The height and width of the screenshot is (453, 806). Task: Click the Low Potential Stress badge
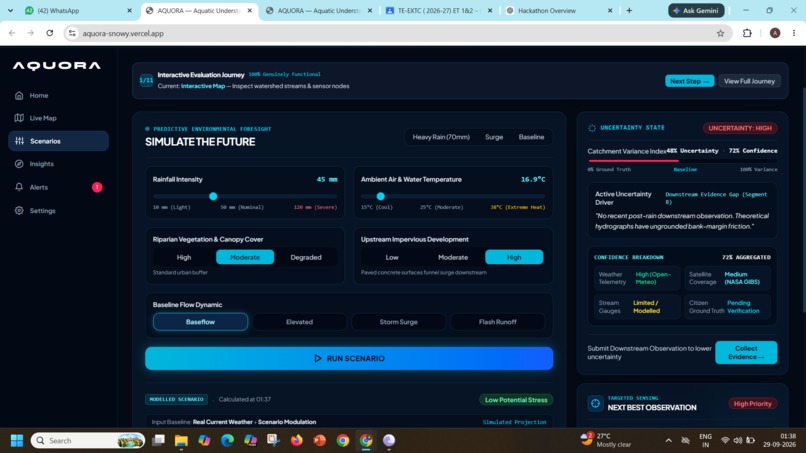pos(516,400)
